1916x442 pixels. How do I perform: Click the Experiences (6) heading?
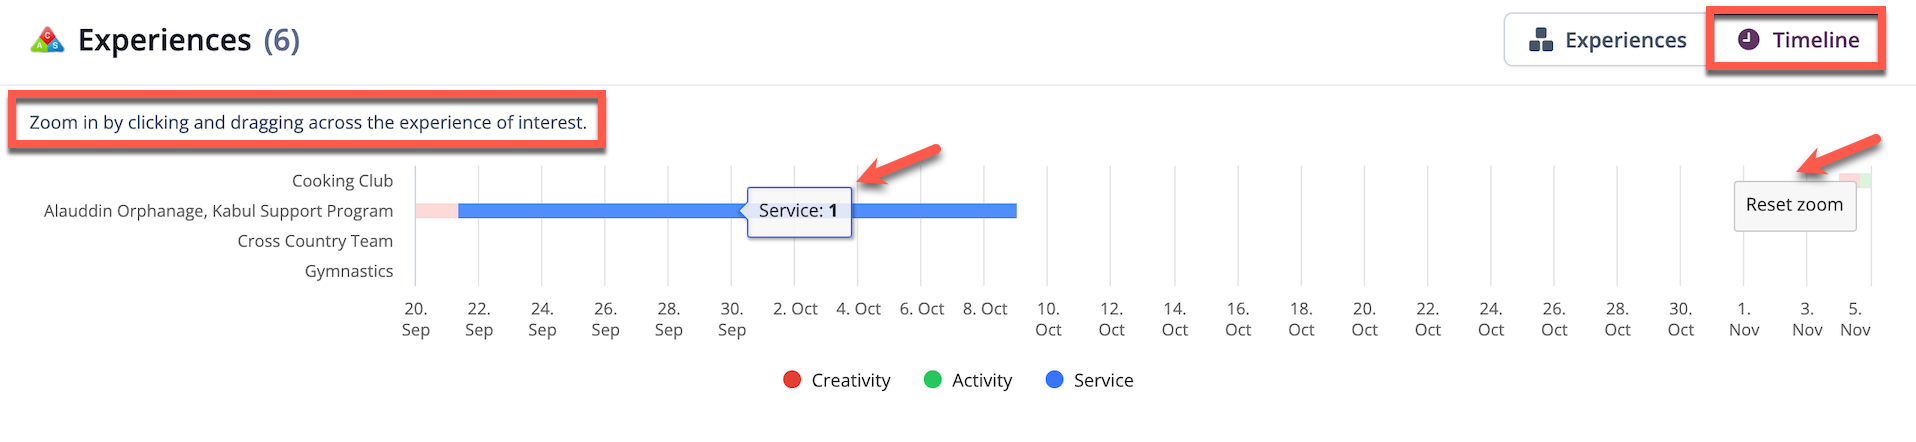188,40
